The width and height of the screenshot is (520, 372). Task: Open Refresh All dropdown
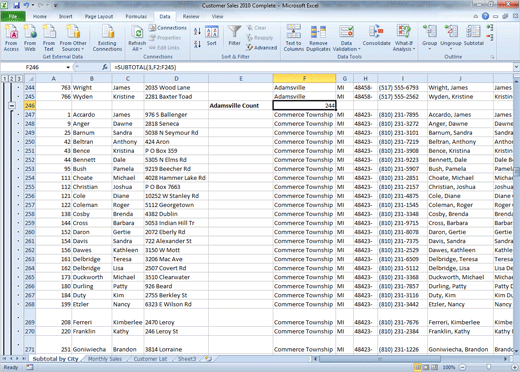[x=137, y=38]
